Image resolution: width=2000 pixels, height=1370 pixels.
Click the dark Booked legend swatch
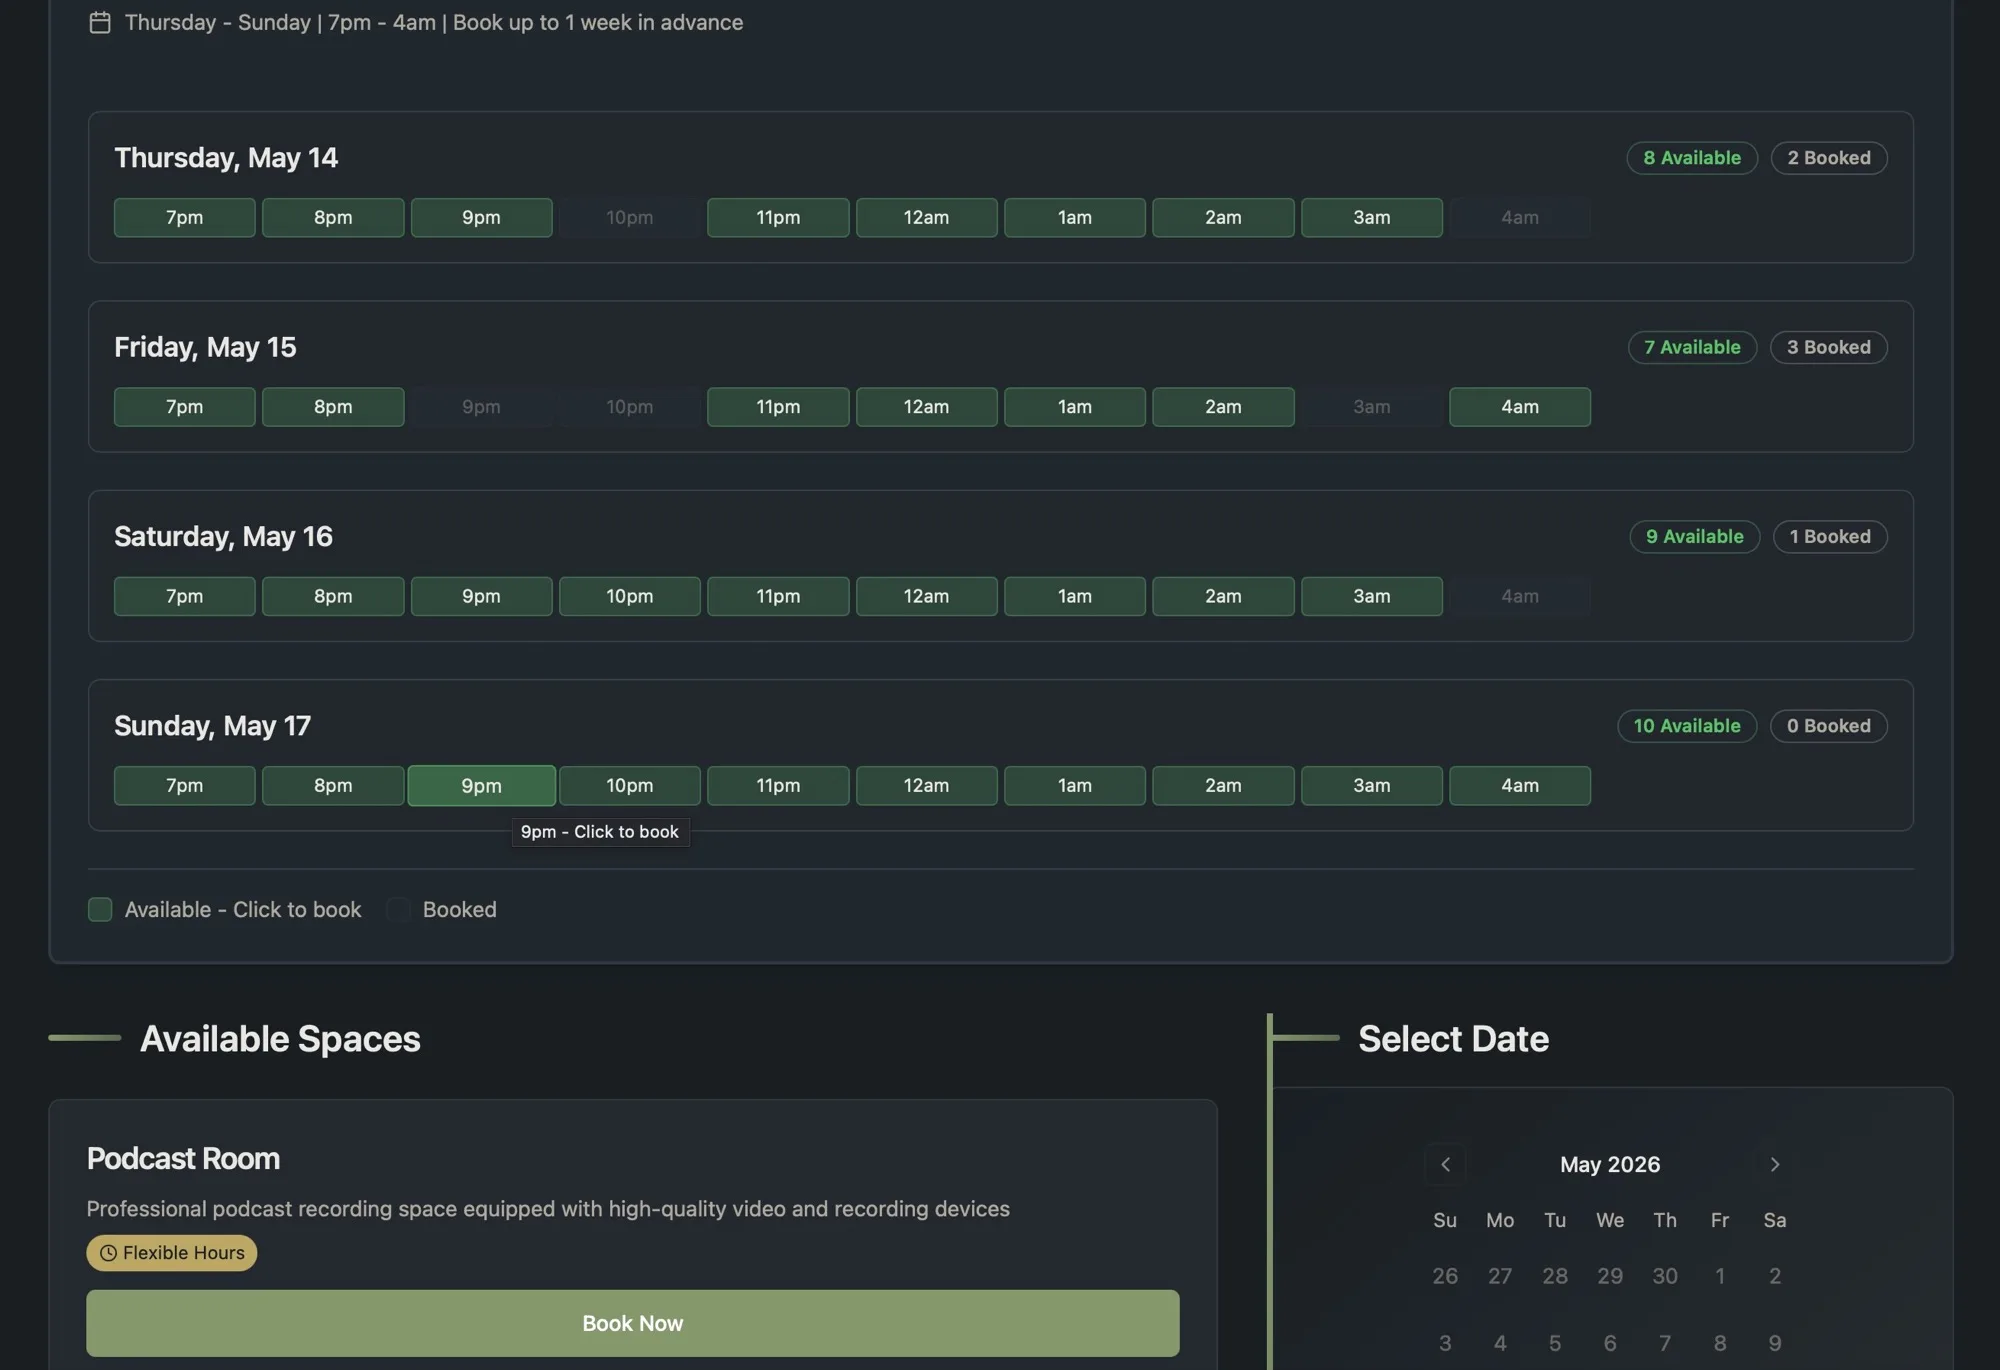point(398,909)
